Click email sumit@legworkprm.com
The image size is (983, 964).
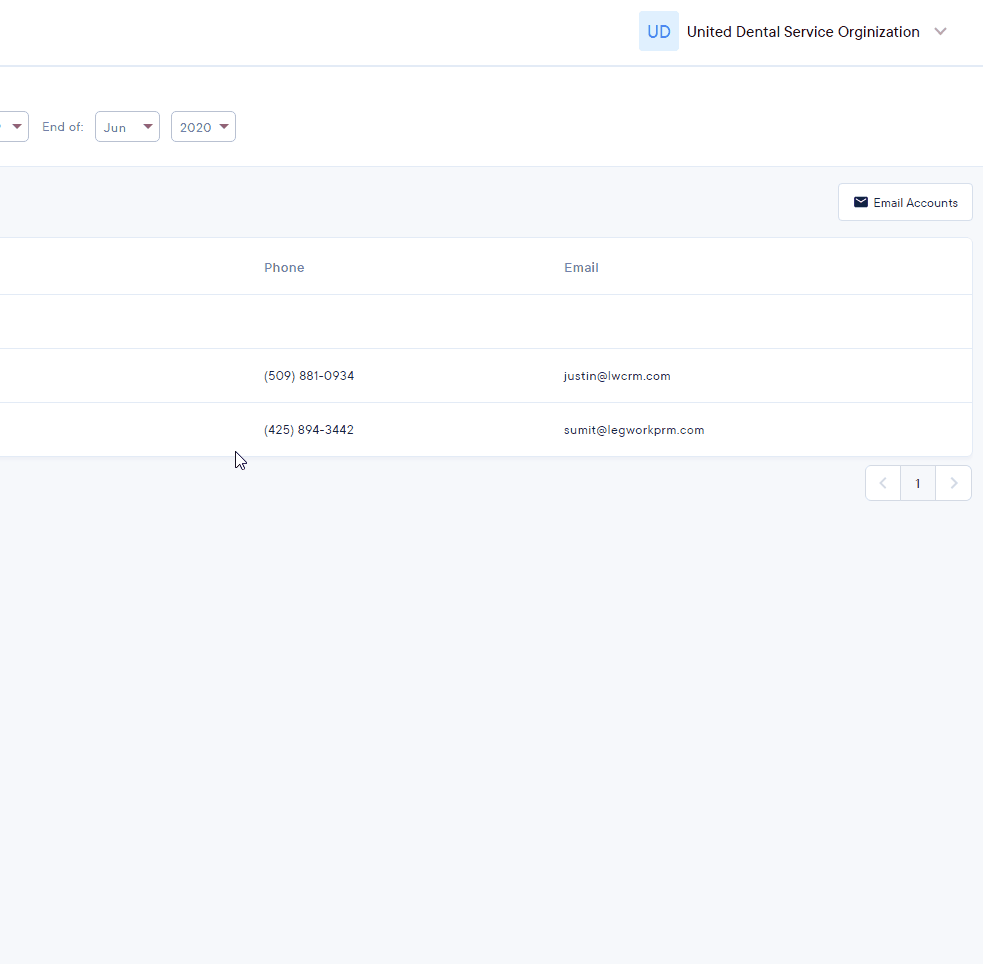point(634,430)
